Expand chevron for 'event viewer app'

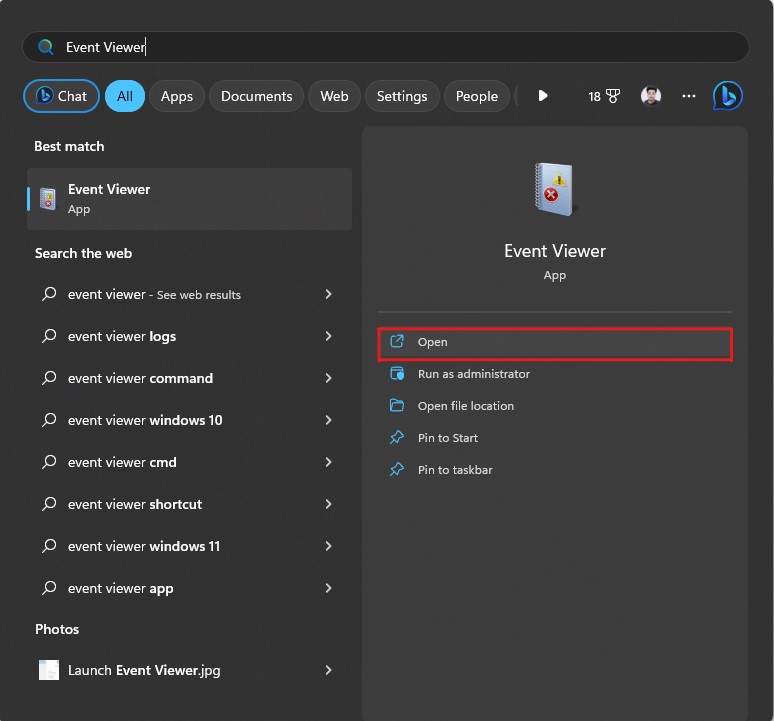pyautogui.click(x=328, y=588)
